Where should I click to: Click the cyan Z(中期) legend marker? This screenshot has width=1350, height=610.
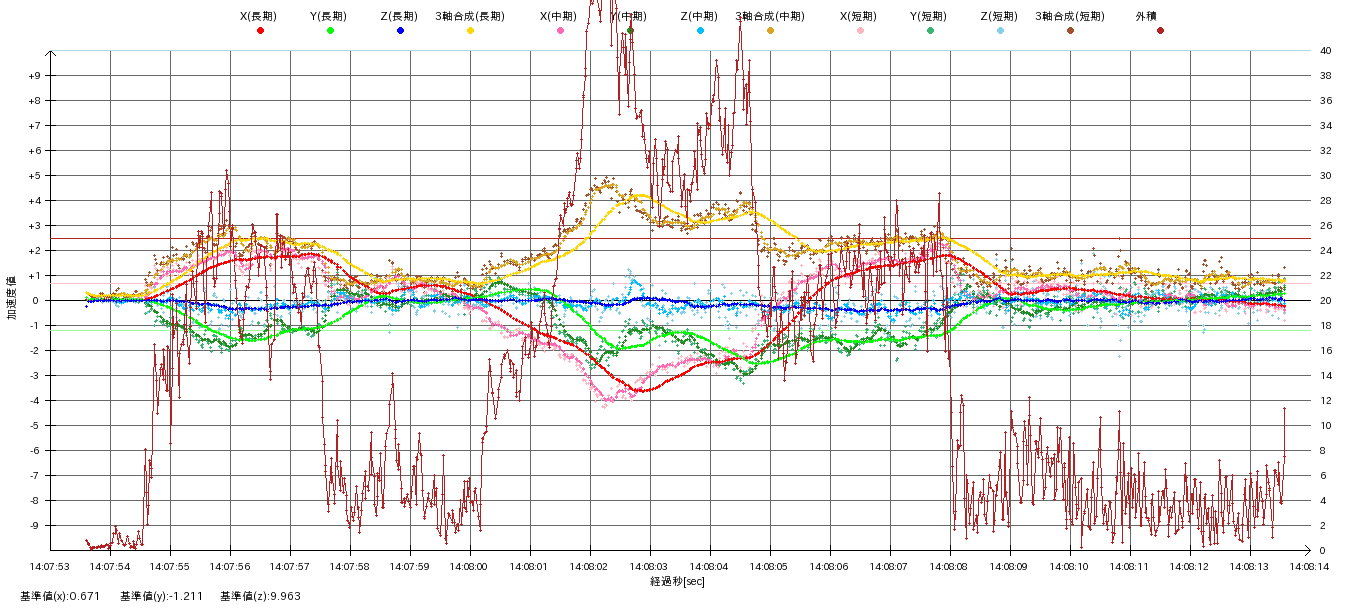coord(700,31)
